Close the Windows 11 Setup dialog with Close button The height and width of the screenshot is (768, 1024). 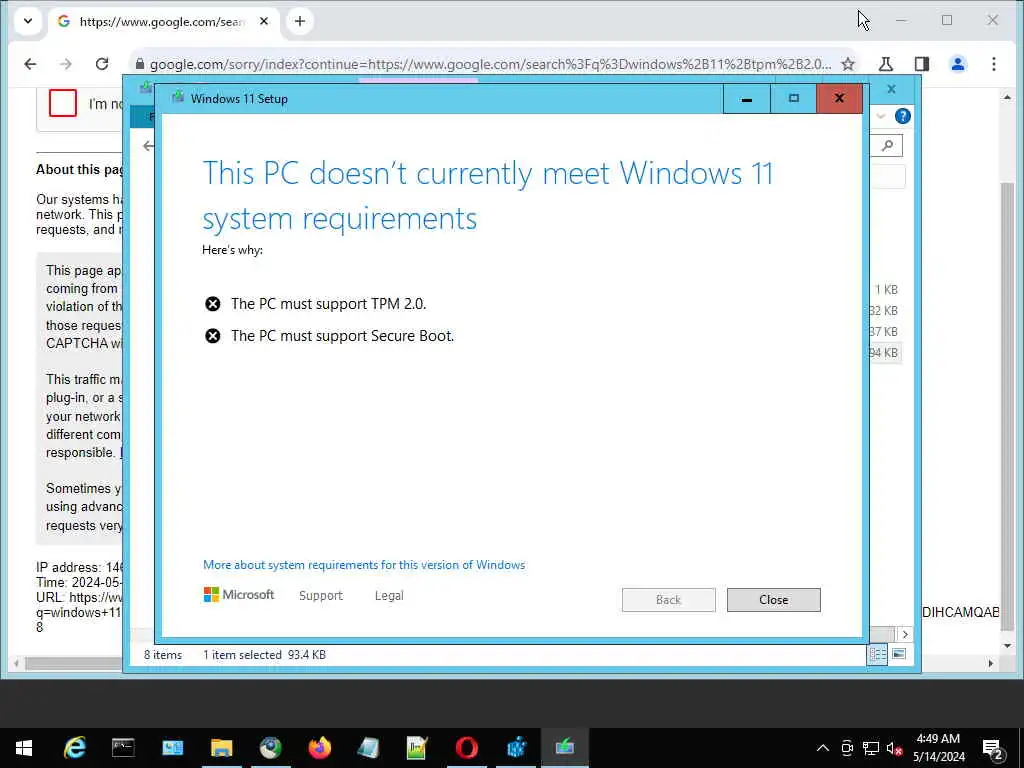(773, 600)
